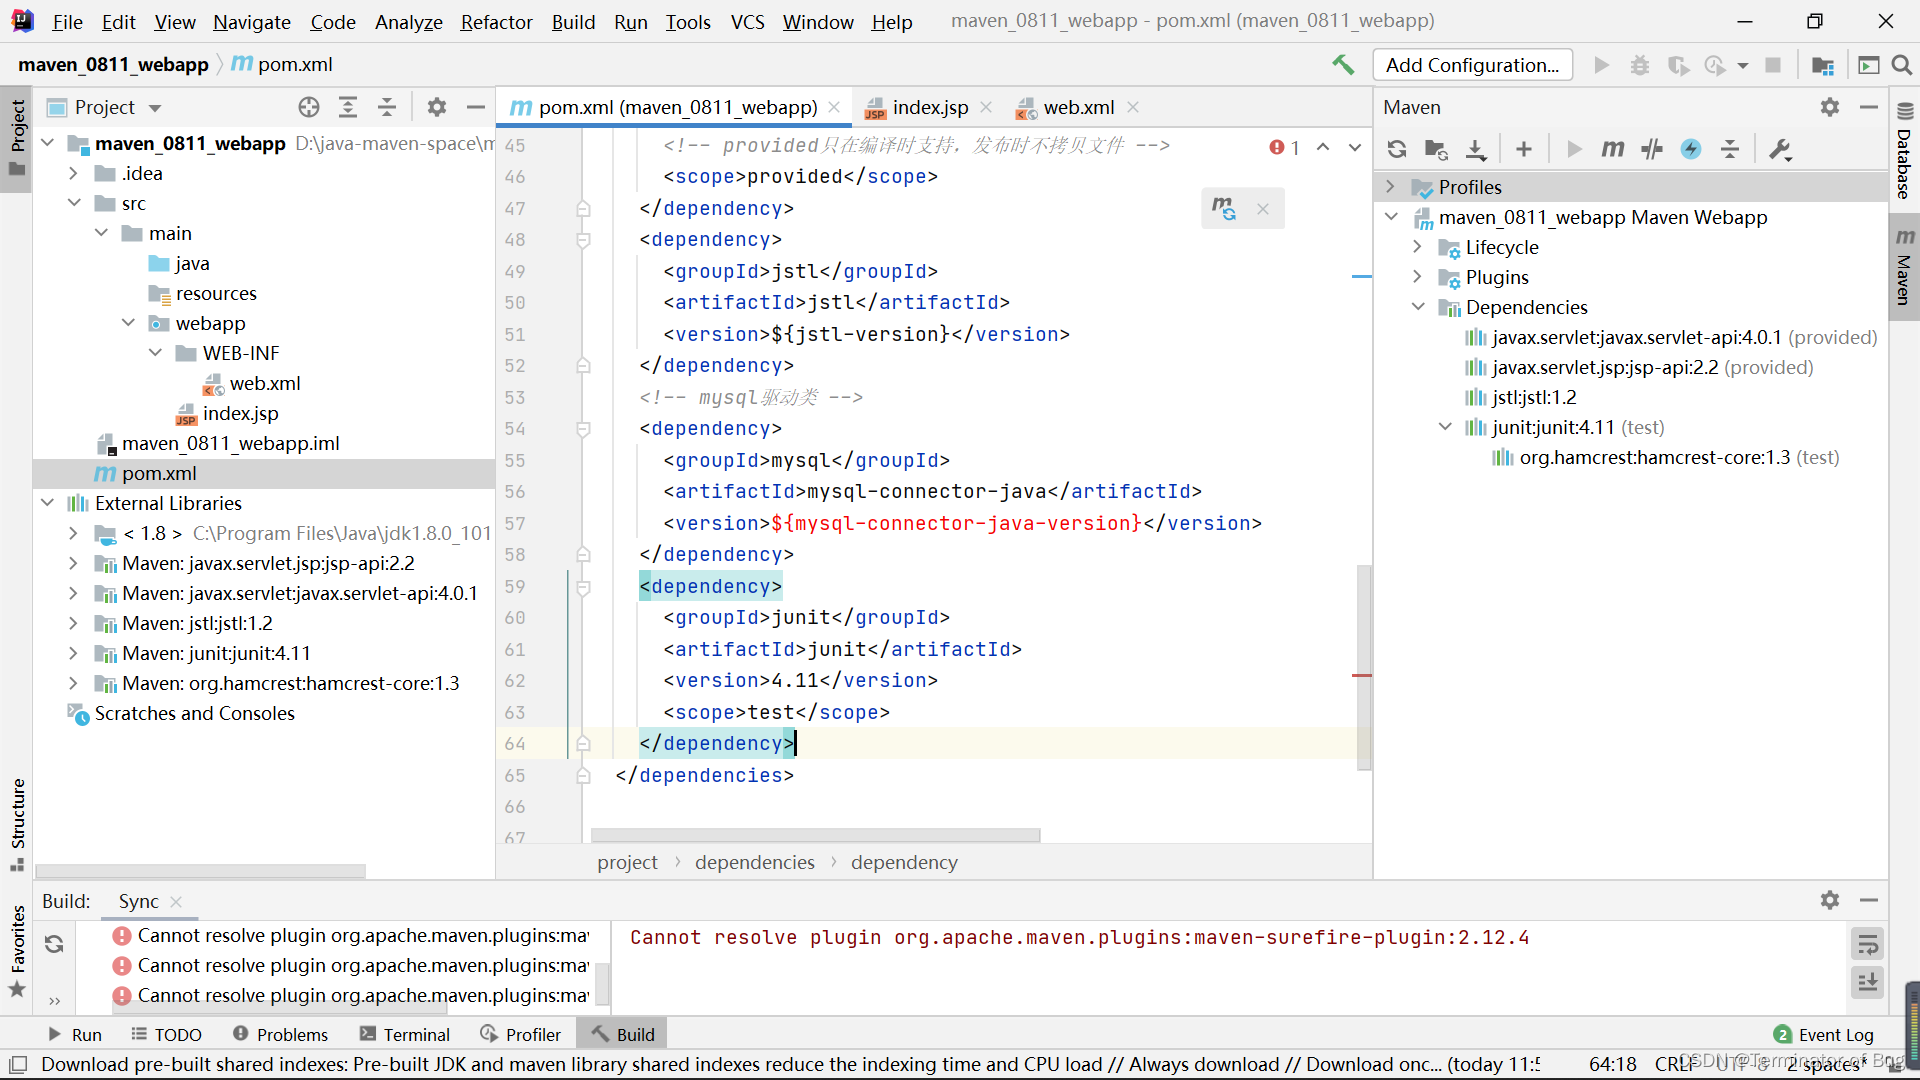The height and width of the screenshot is (1080, 1920).
Task: Toggle Skip Tests Mode icon
Action: (1691, 149)
